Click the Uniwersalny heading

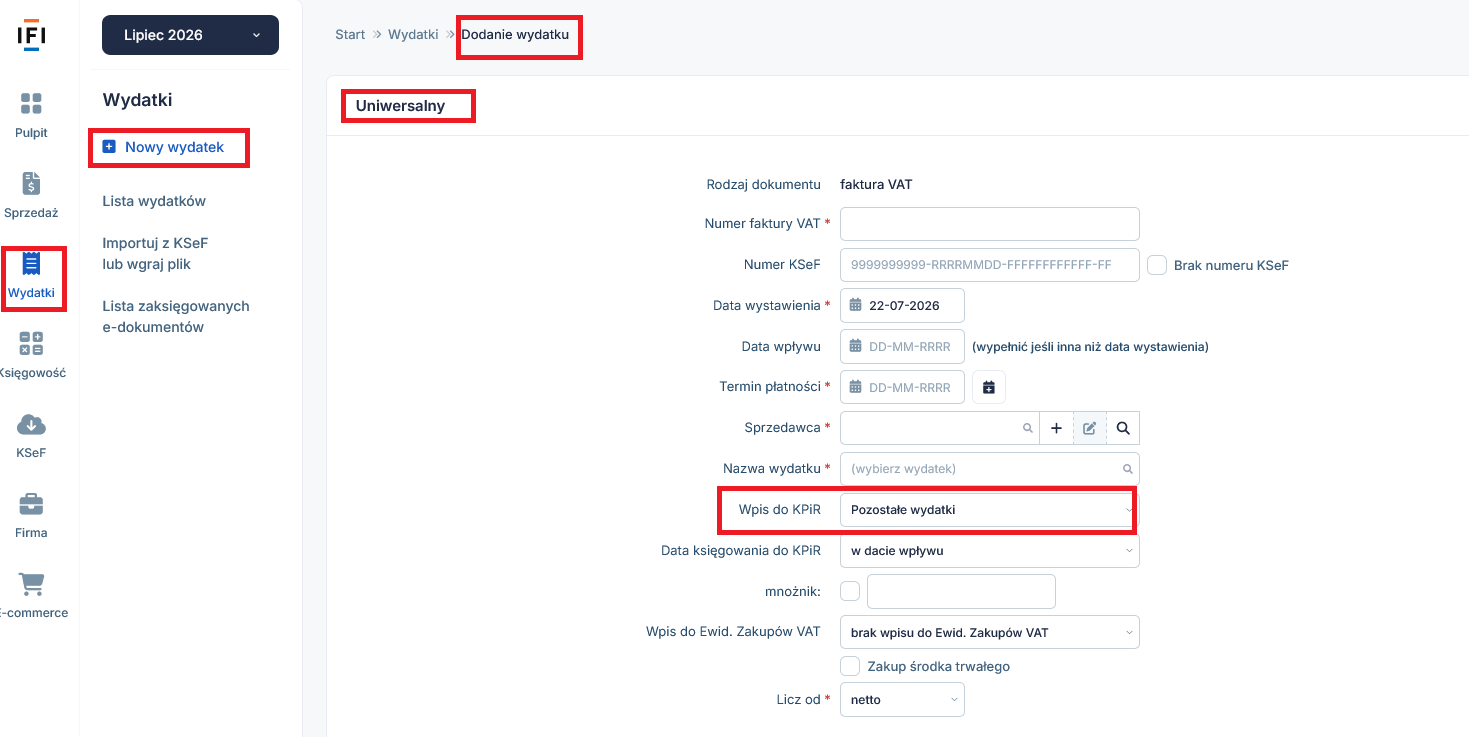click(400, 106)
